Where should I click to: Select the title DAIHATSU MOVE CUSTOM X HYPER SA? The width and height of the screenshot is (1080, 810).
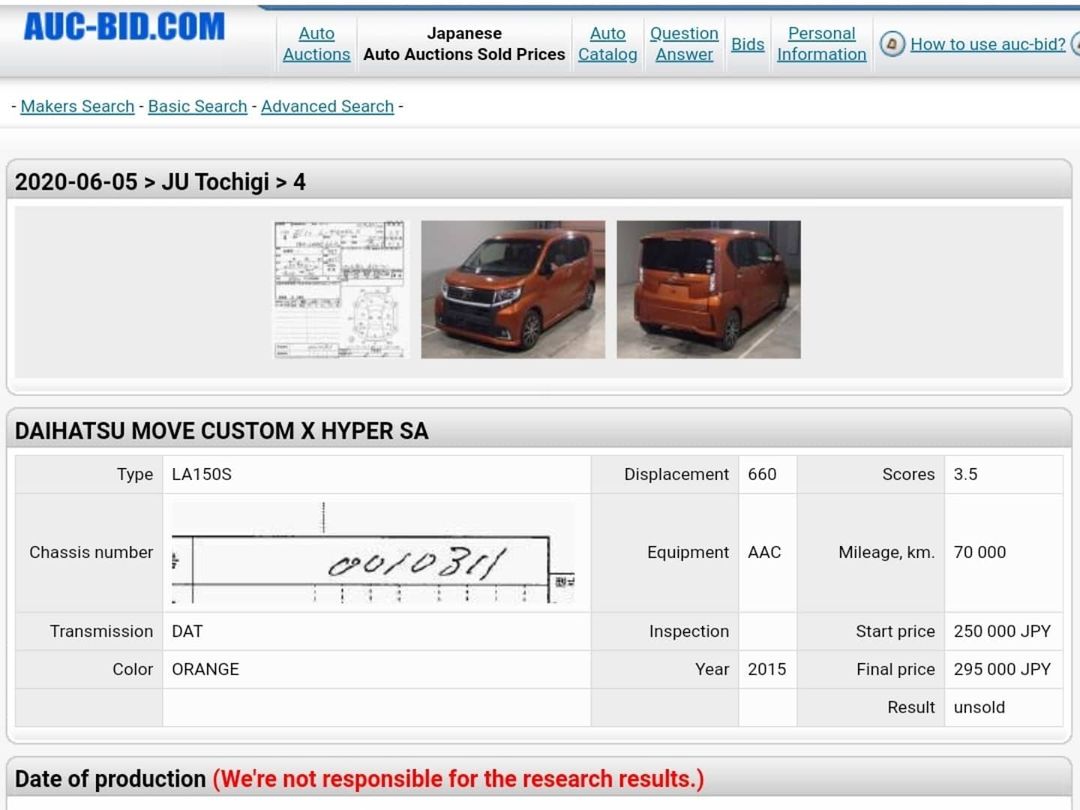point(221,431)
